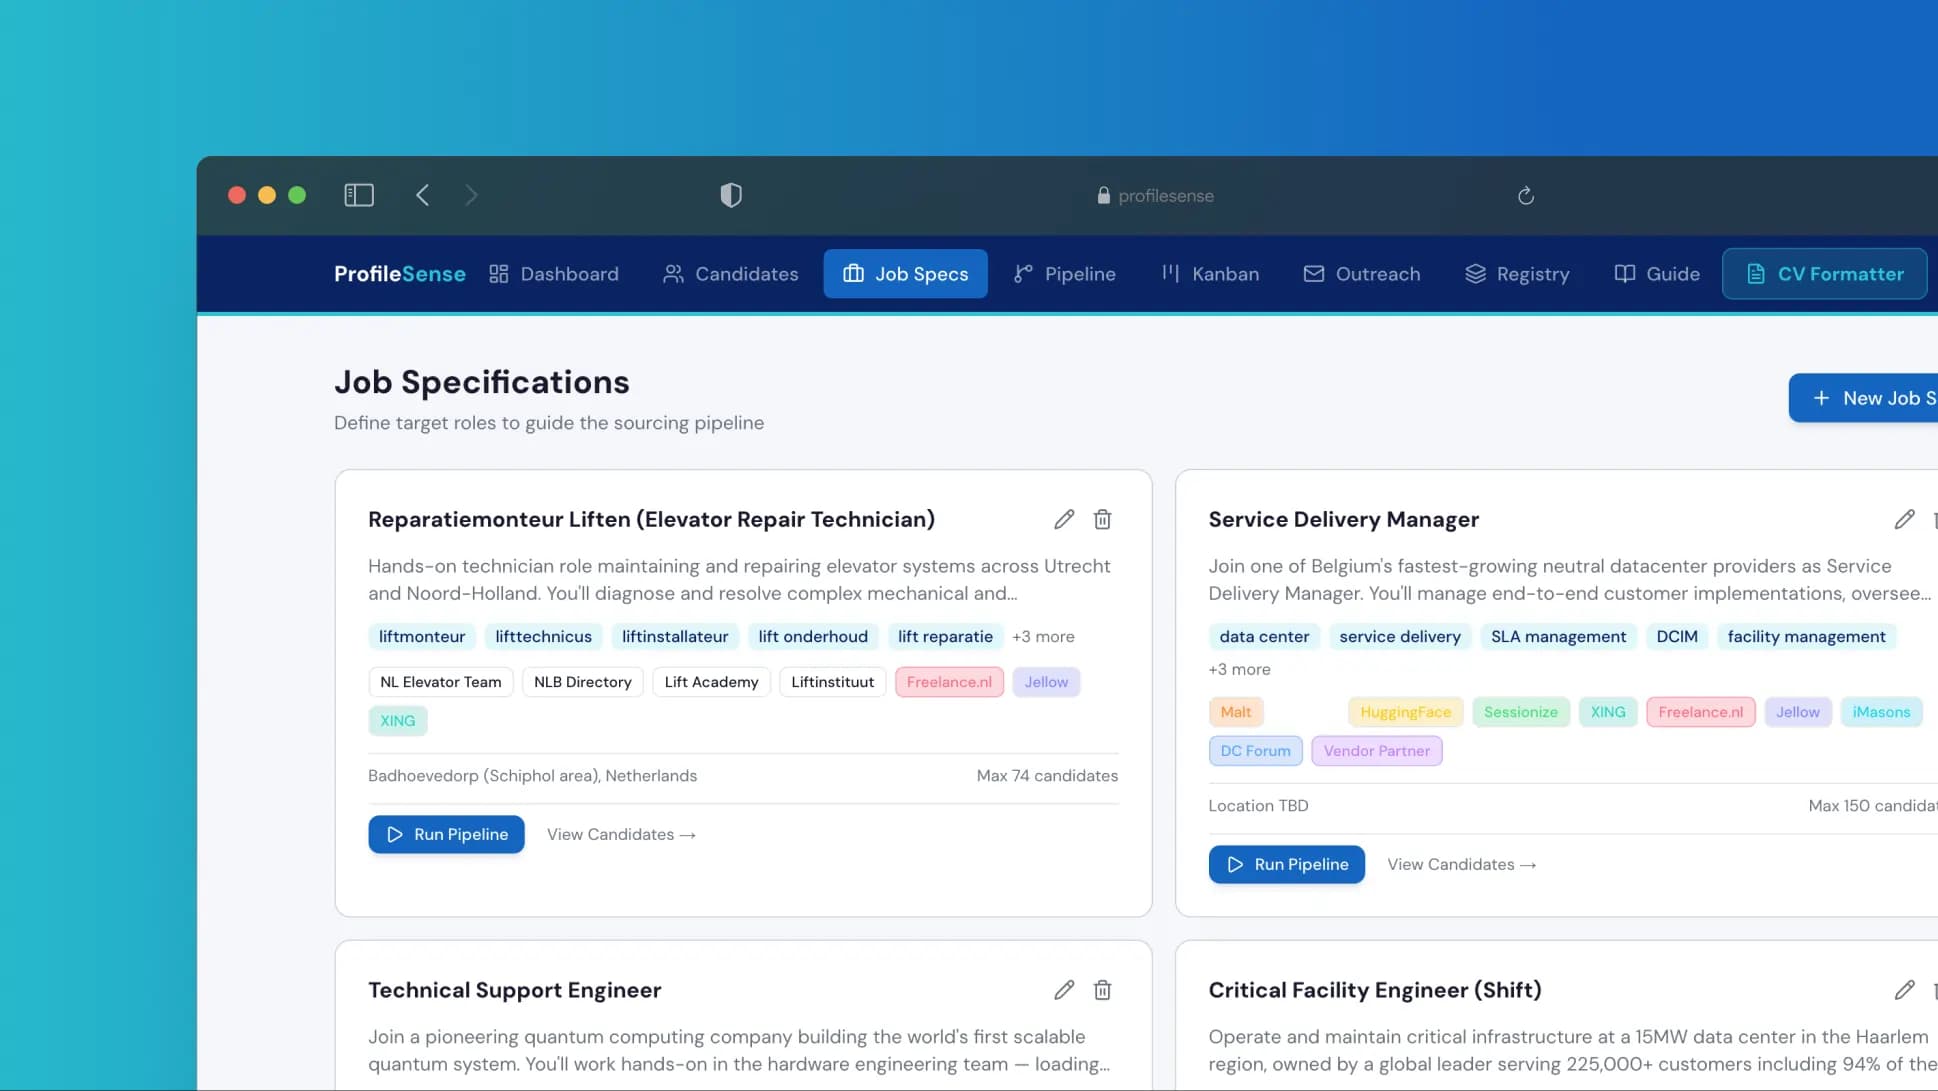Screen dimensions: 1938x1091
Task: Edit the Critical Facility Engineer spec
Action: [x=1904, y=990]
